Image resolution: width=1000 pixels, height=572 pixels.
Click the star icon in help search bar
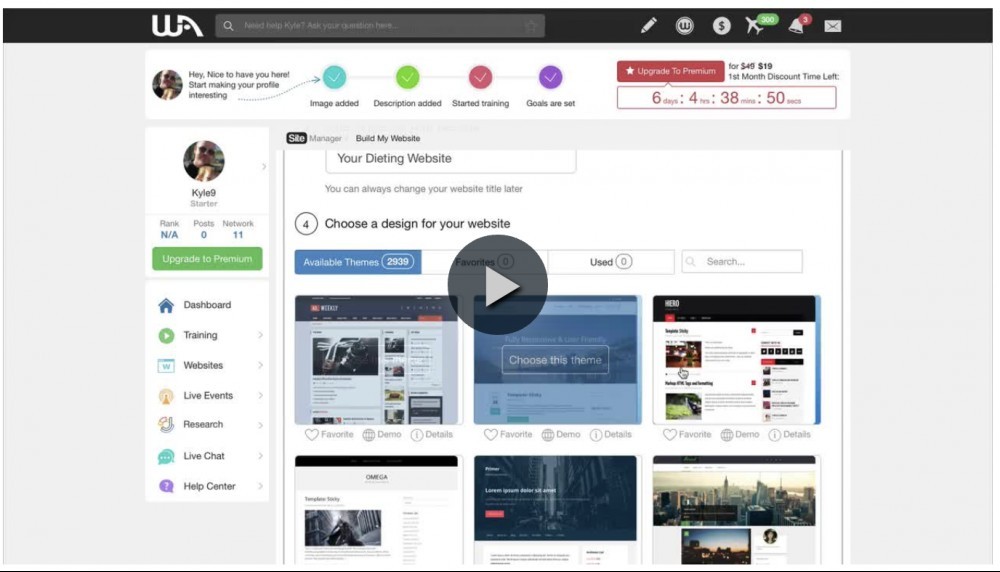coord(531,26)
